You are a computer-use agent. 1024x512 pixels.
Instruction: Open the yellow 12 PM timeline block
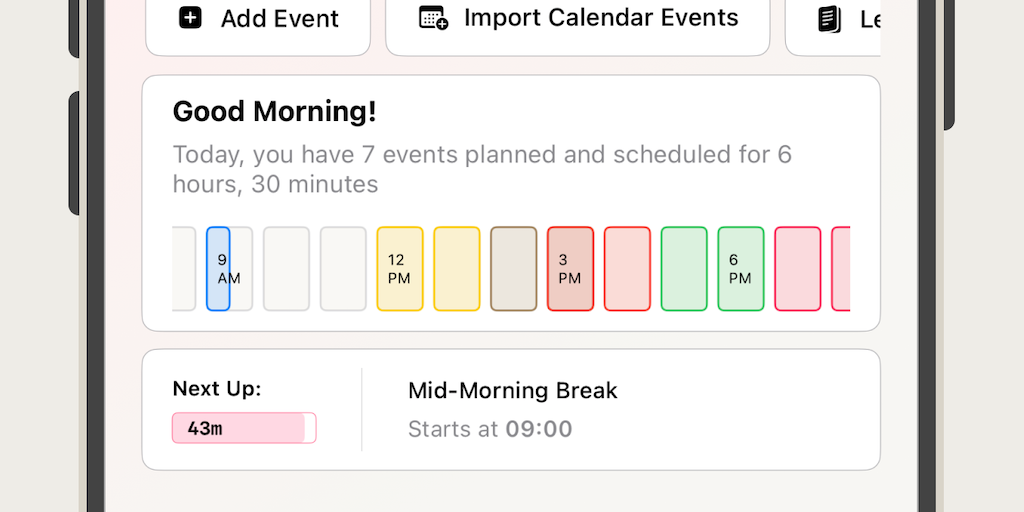click(400, 268)
